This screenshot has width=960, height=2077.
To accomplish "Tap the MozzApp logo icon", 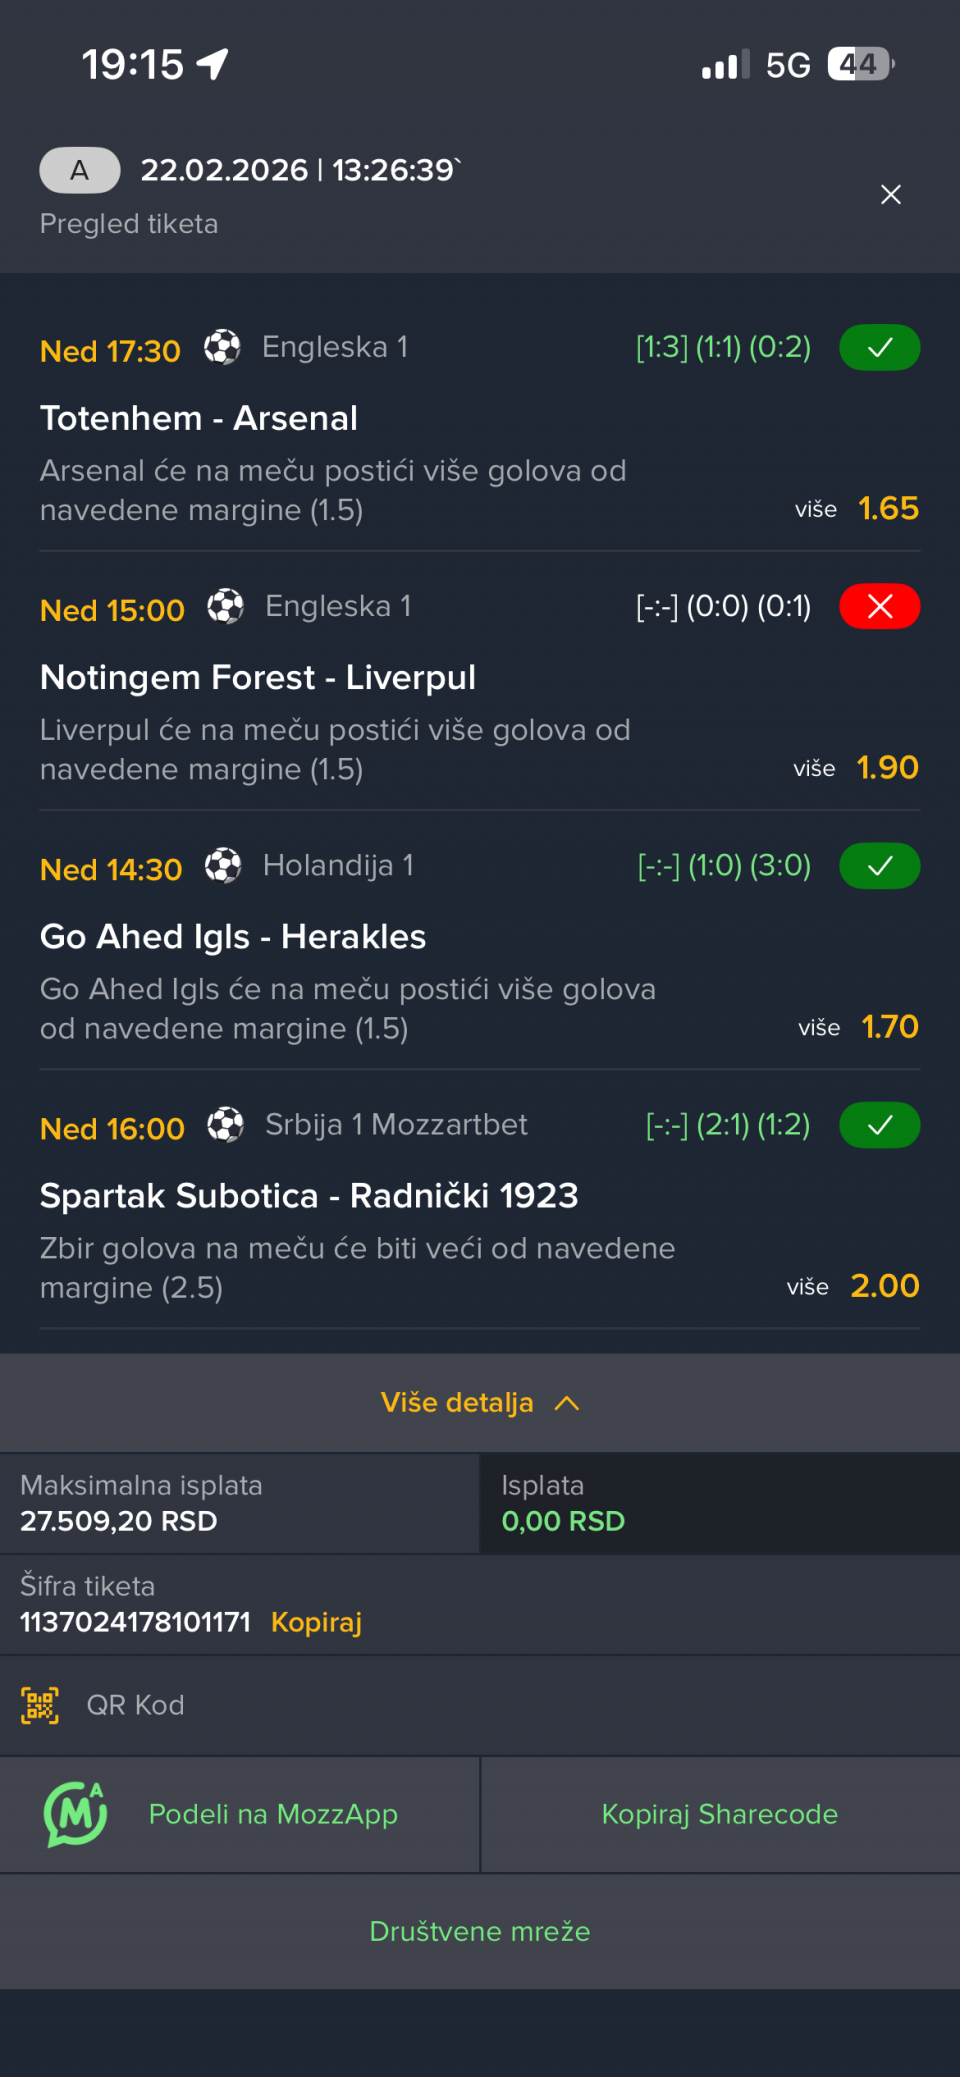I will tap(75, 1814).
